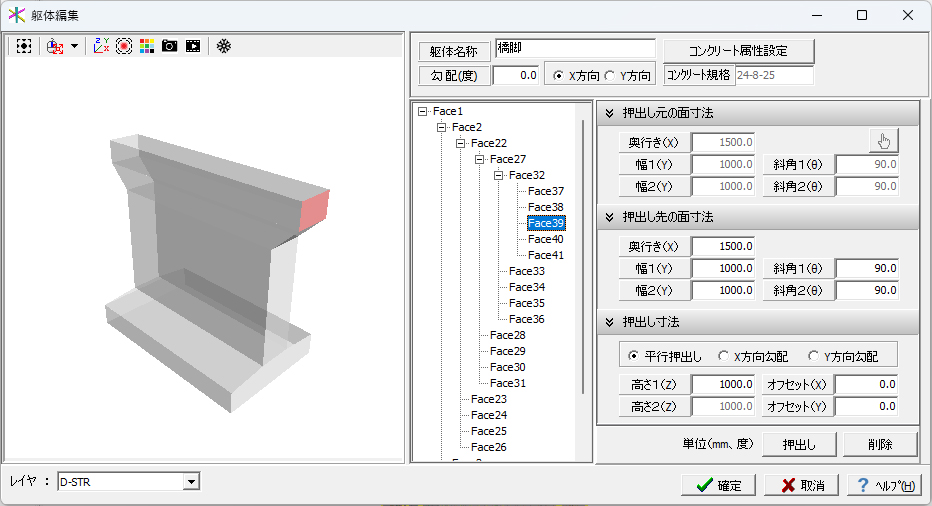Click 押出し先 斜角1(θ) field

tap(867, 268)
